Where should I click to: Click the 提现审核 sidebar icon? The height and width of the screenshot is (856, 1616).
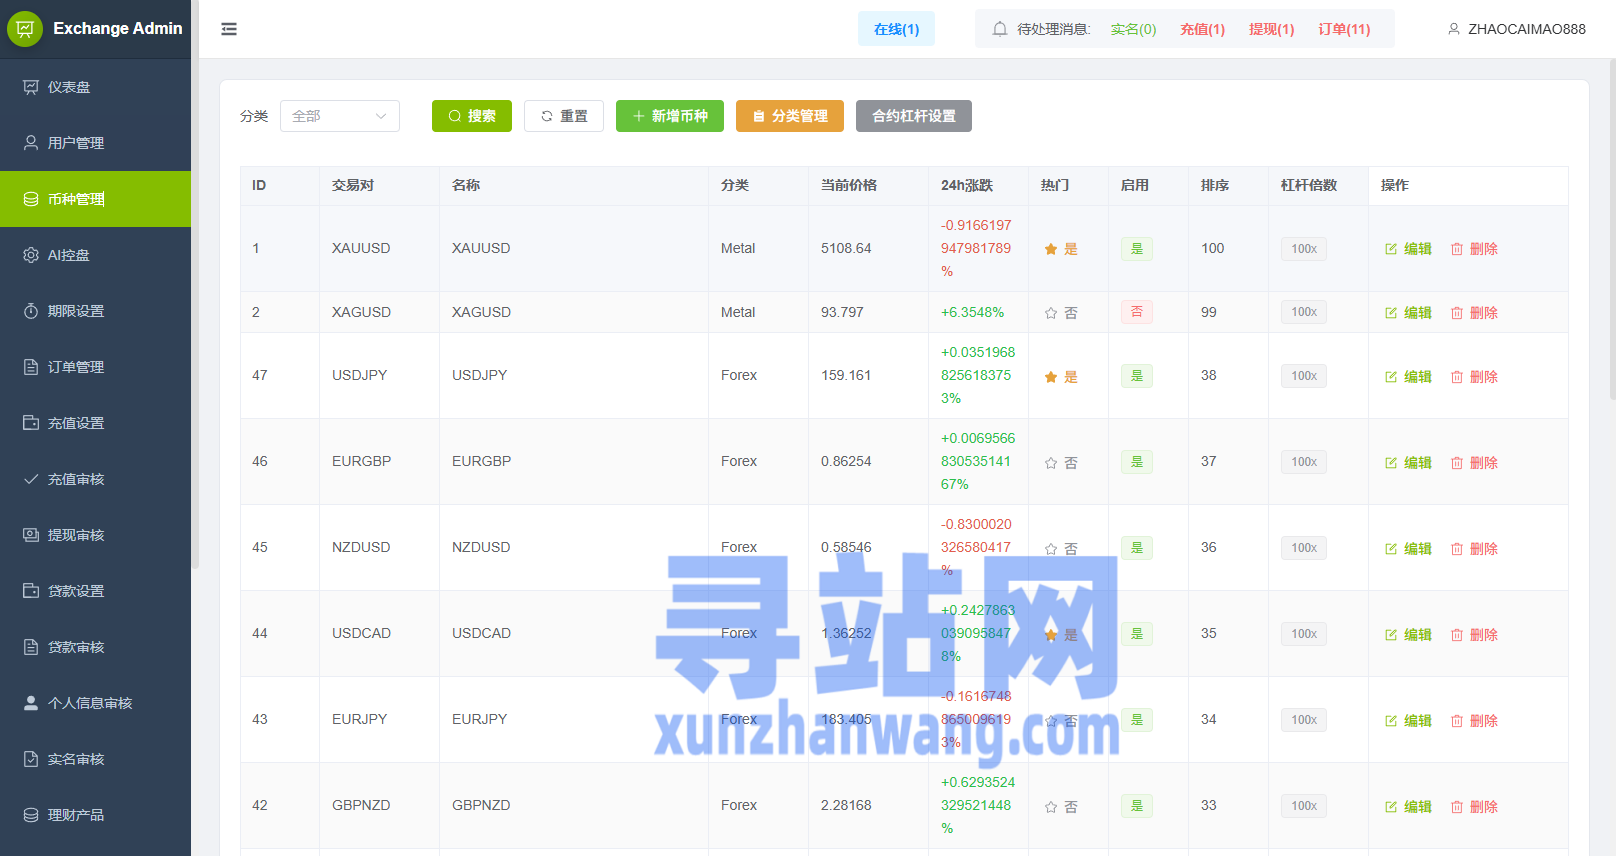(x=31, y=535)
